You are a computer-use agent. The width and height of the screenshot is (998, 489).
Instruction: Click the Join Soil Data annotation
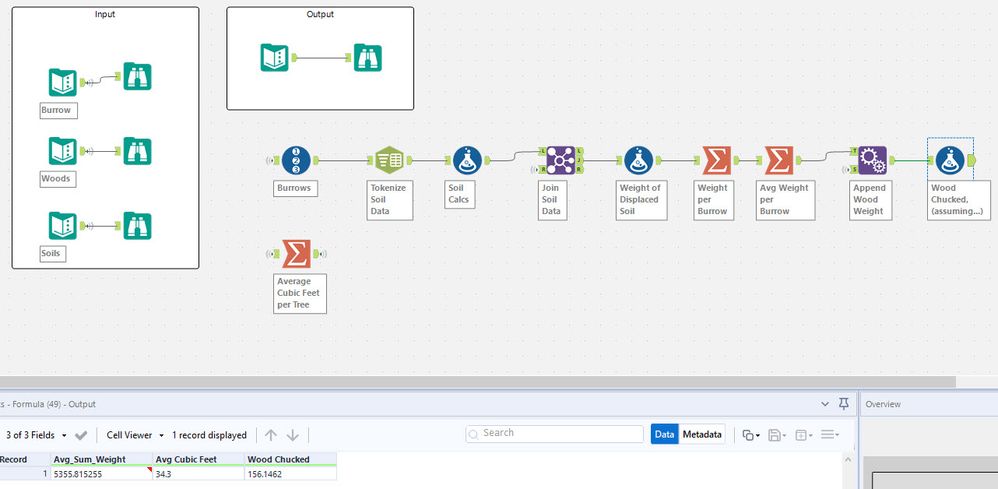click(552, 200)
